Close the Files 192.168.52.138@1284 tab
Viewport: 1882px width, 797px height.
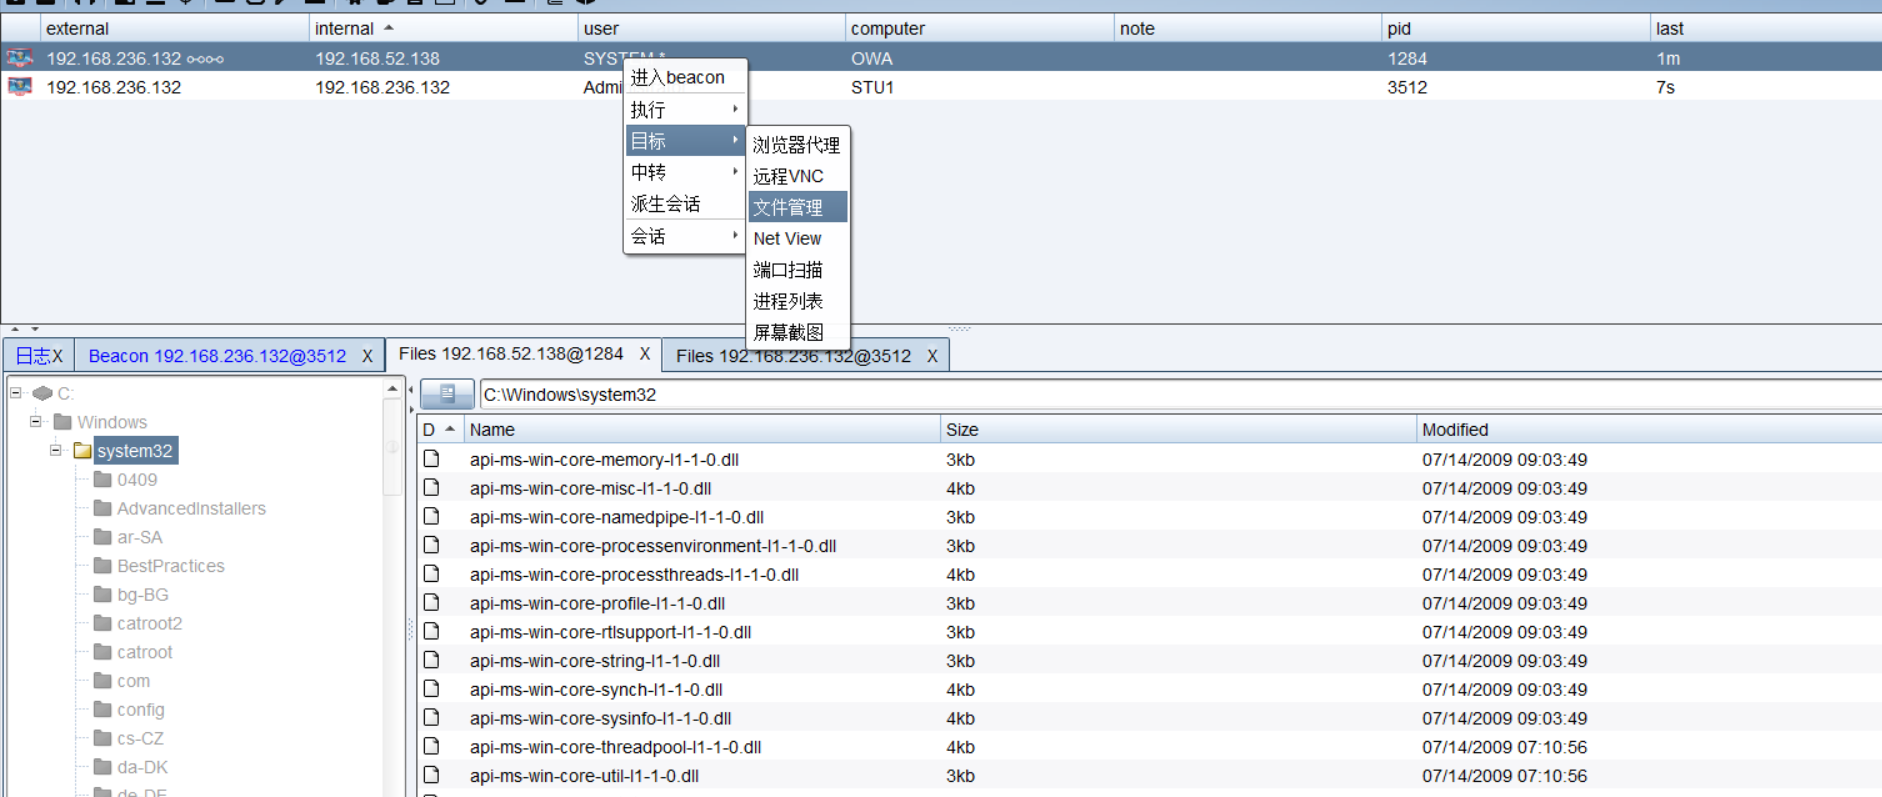[x=645, y=354]
